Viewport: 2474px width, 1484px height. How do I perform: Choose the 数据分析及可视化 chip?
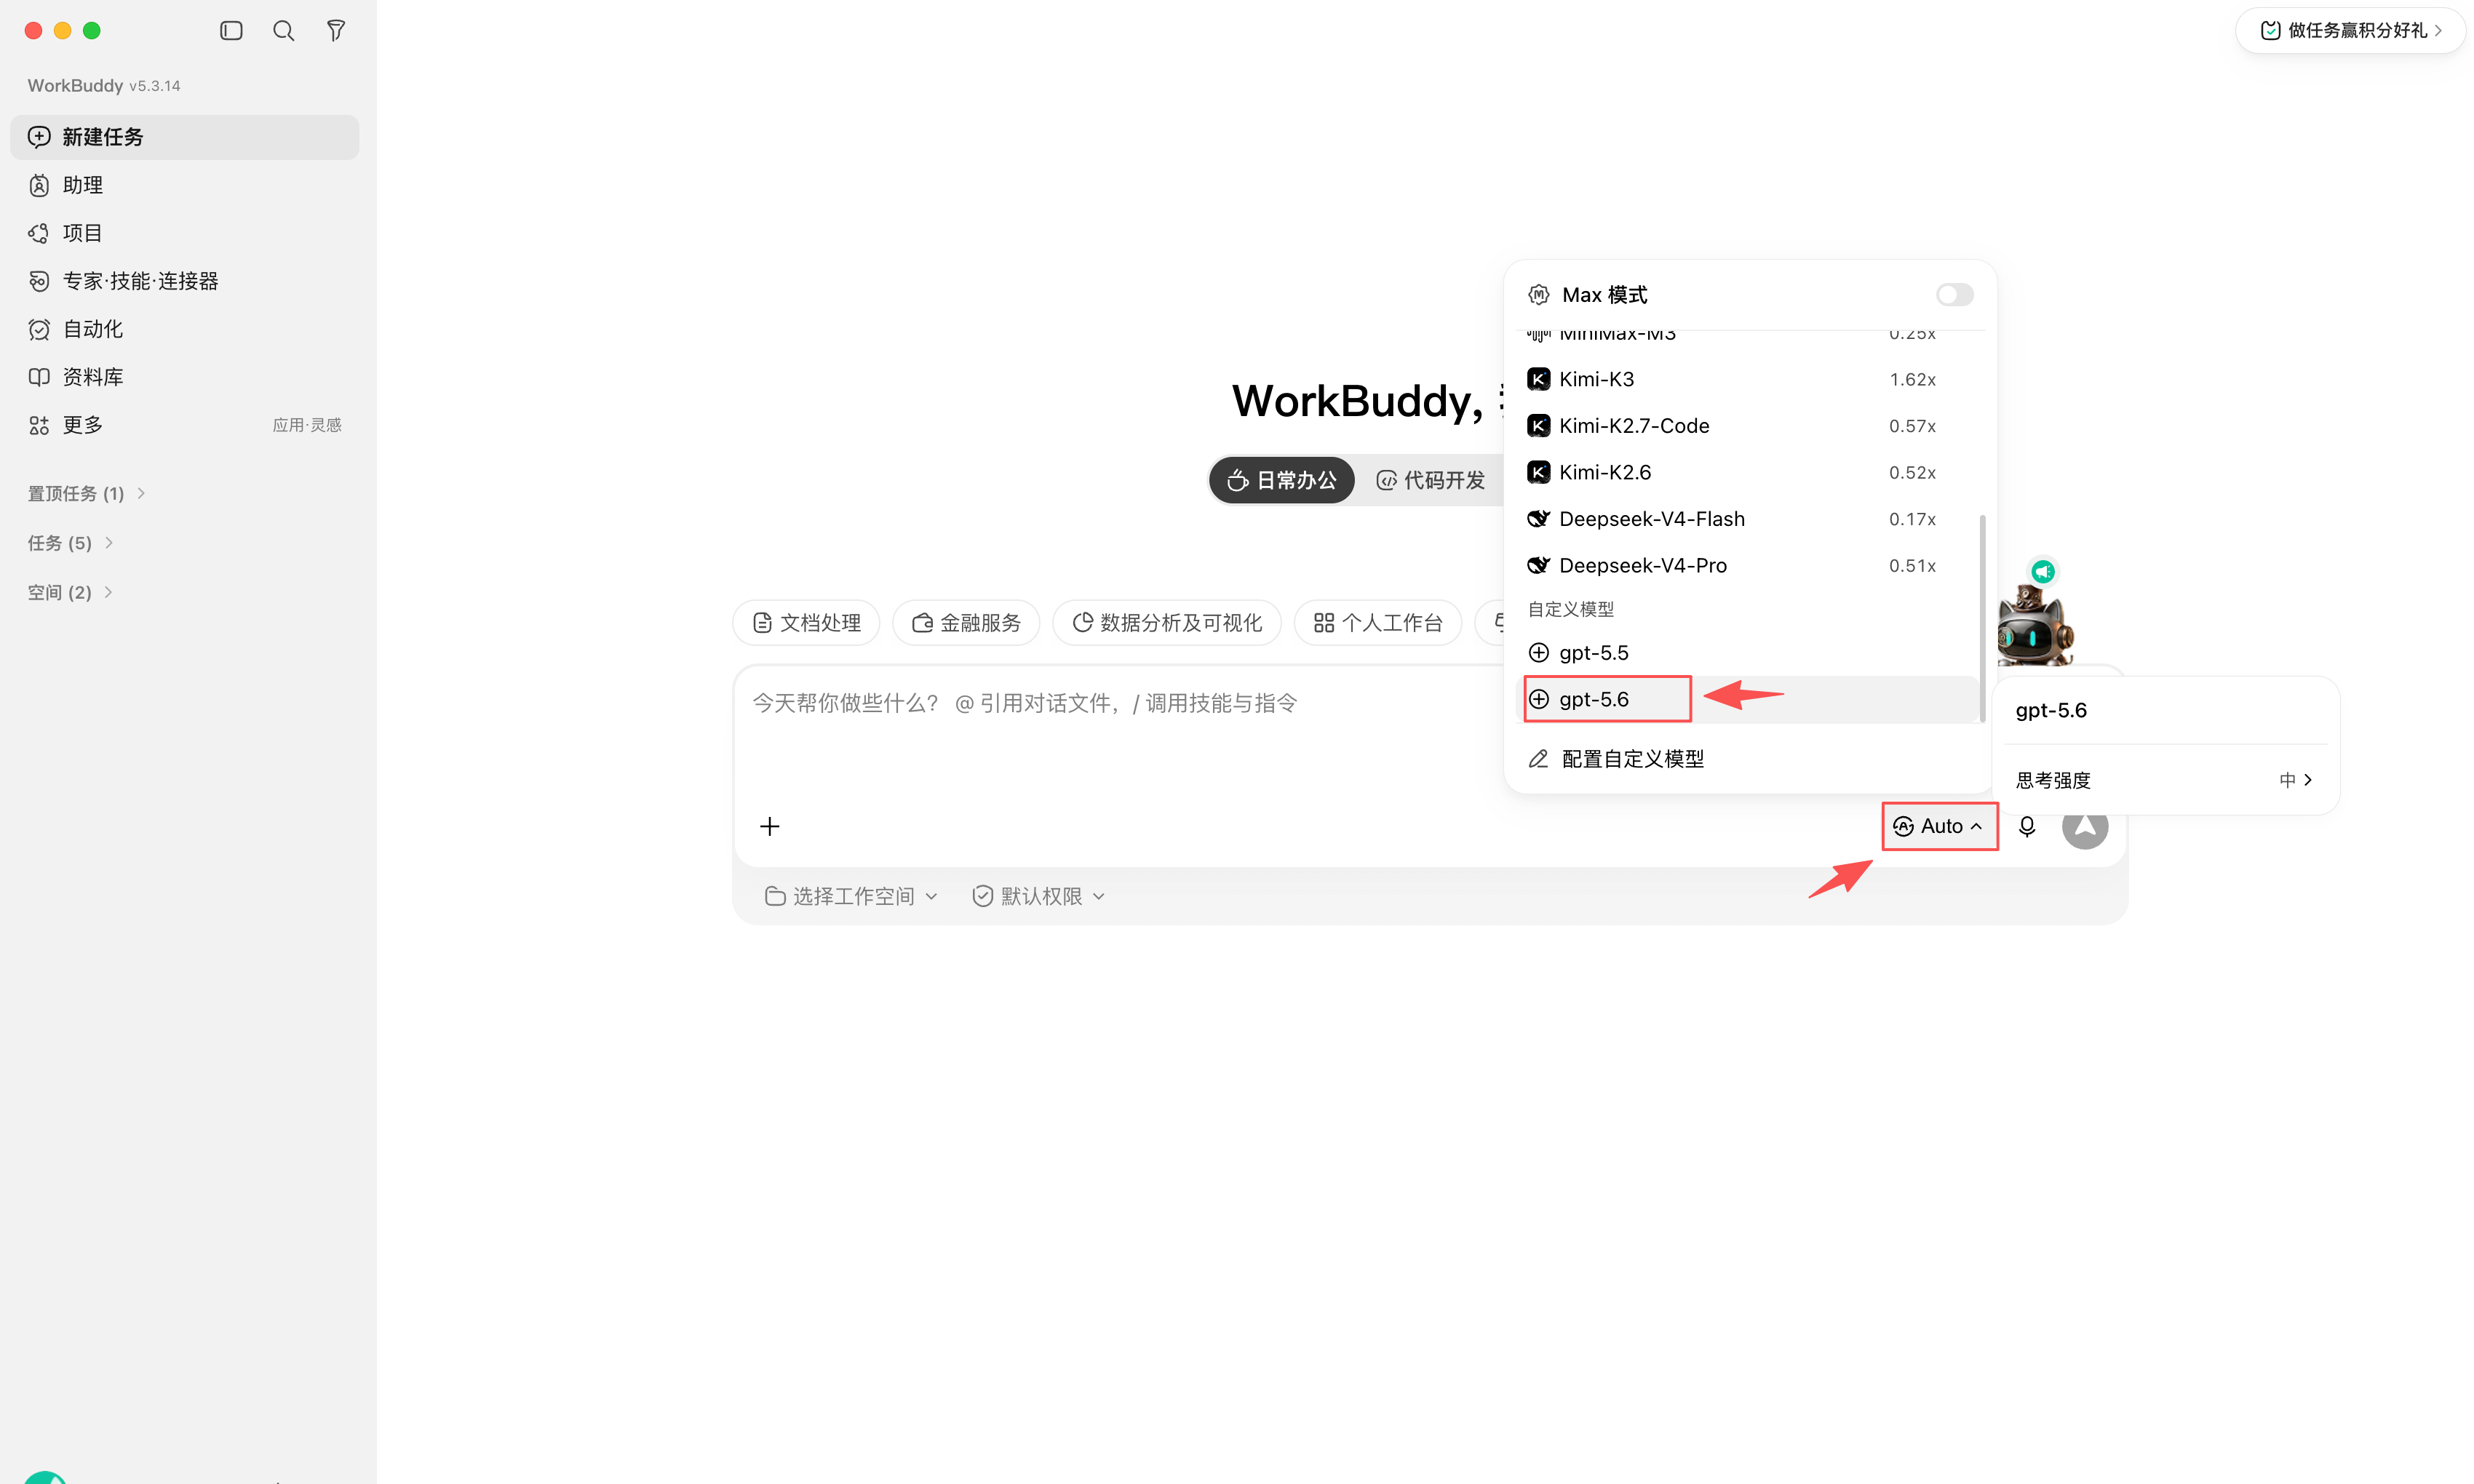pos(1167,623)
